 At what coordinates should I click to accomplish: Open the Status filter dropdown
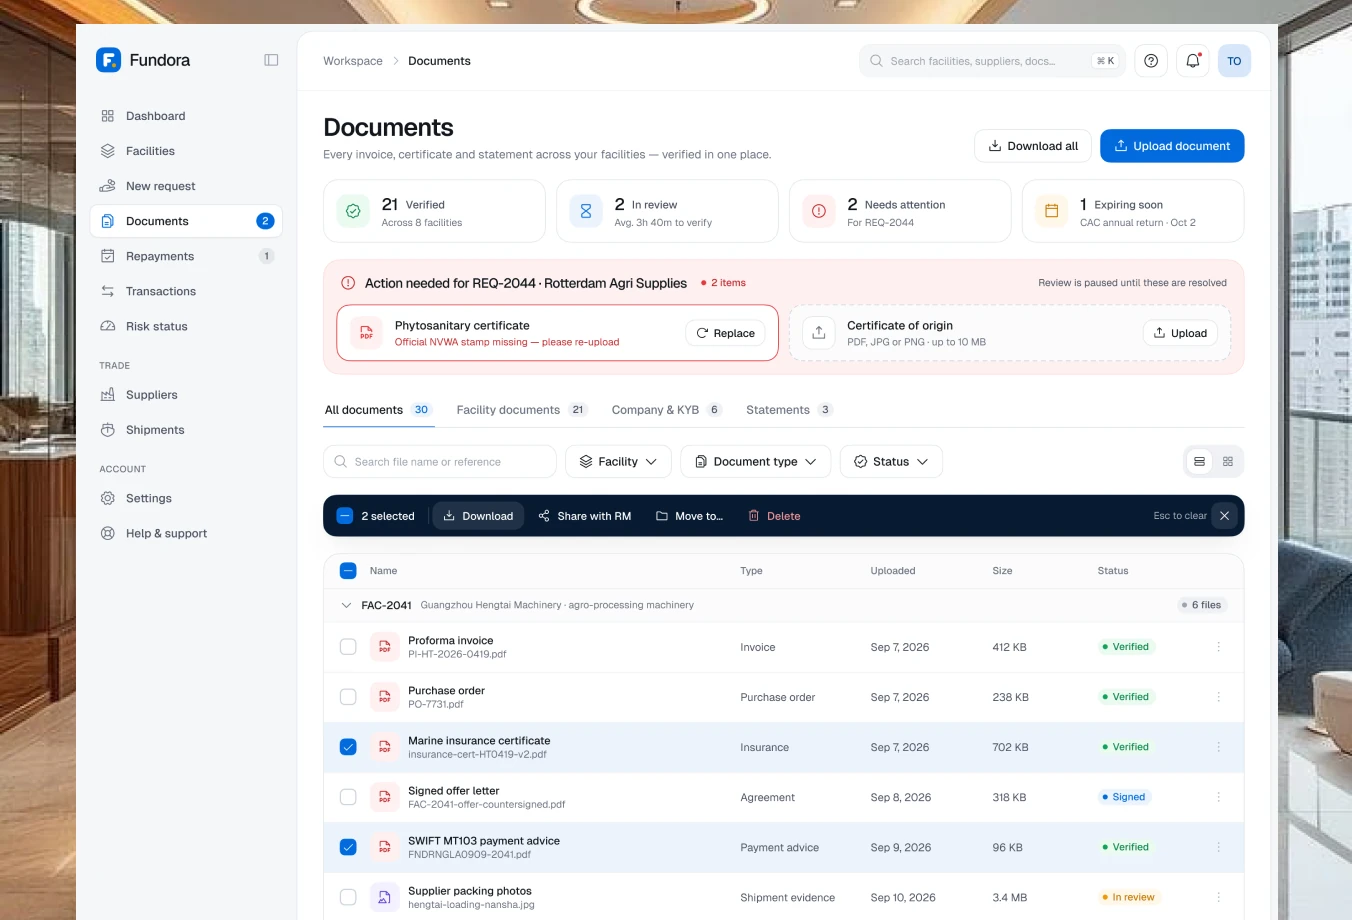[x=891, y=462]
